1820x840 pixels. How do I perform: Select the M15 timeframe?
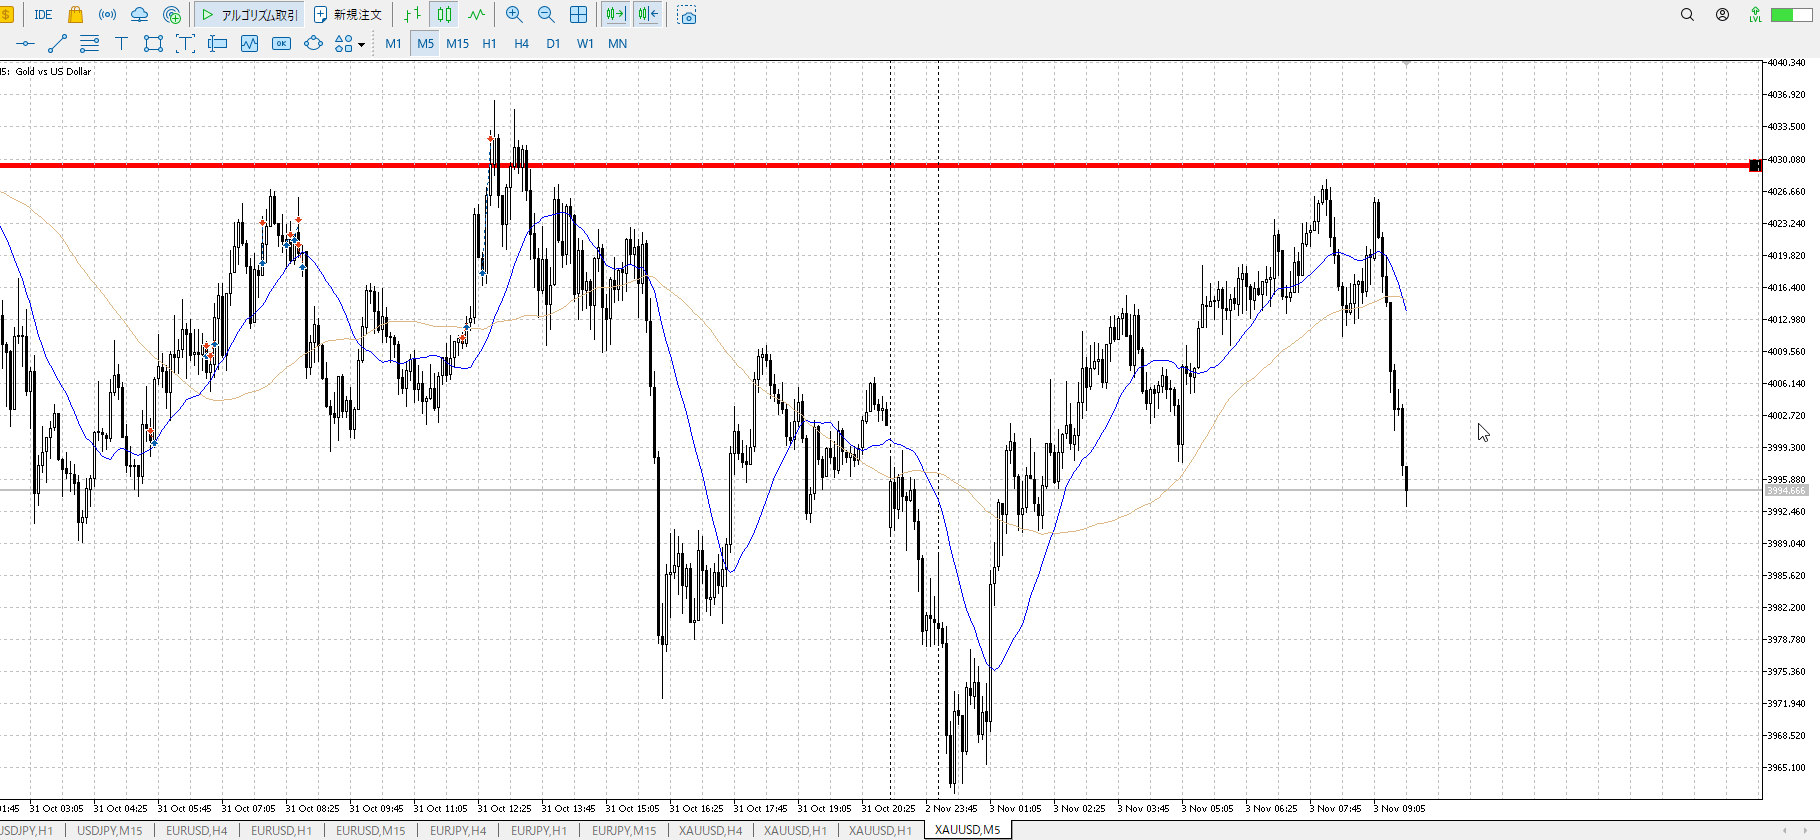point(457,44)
